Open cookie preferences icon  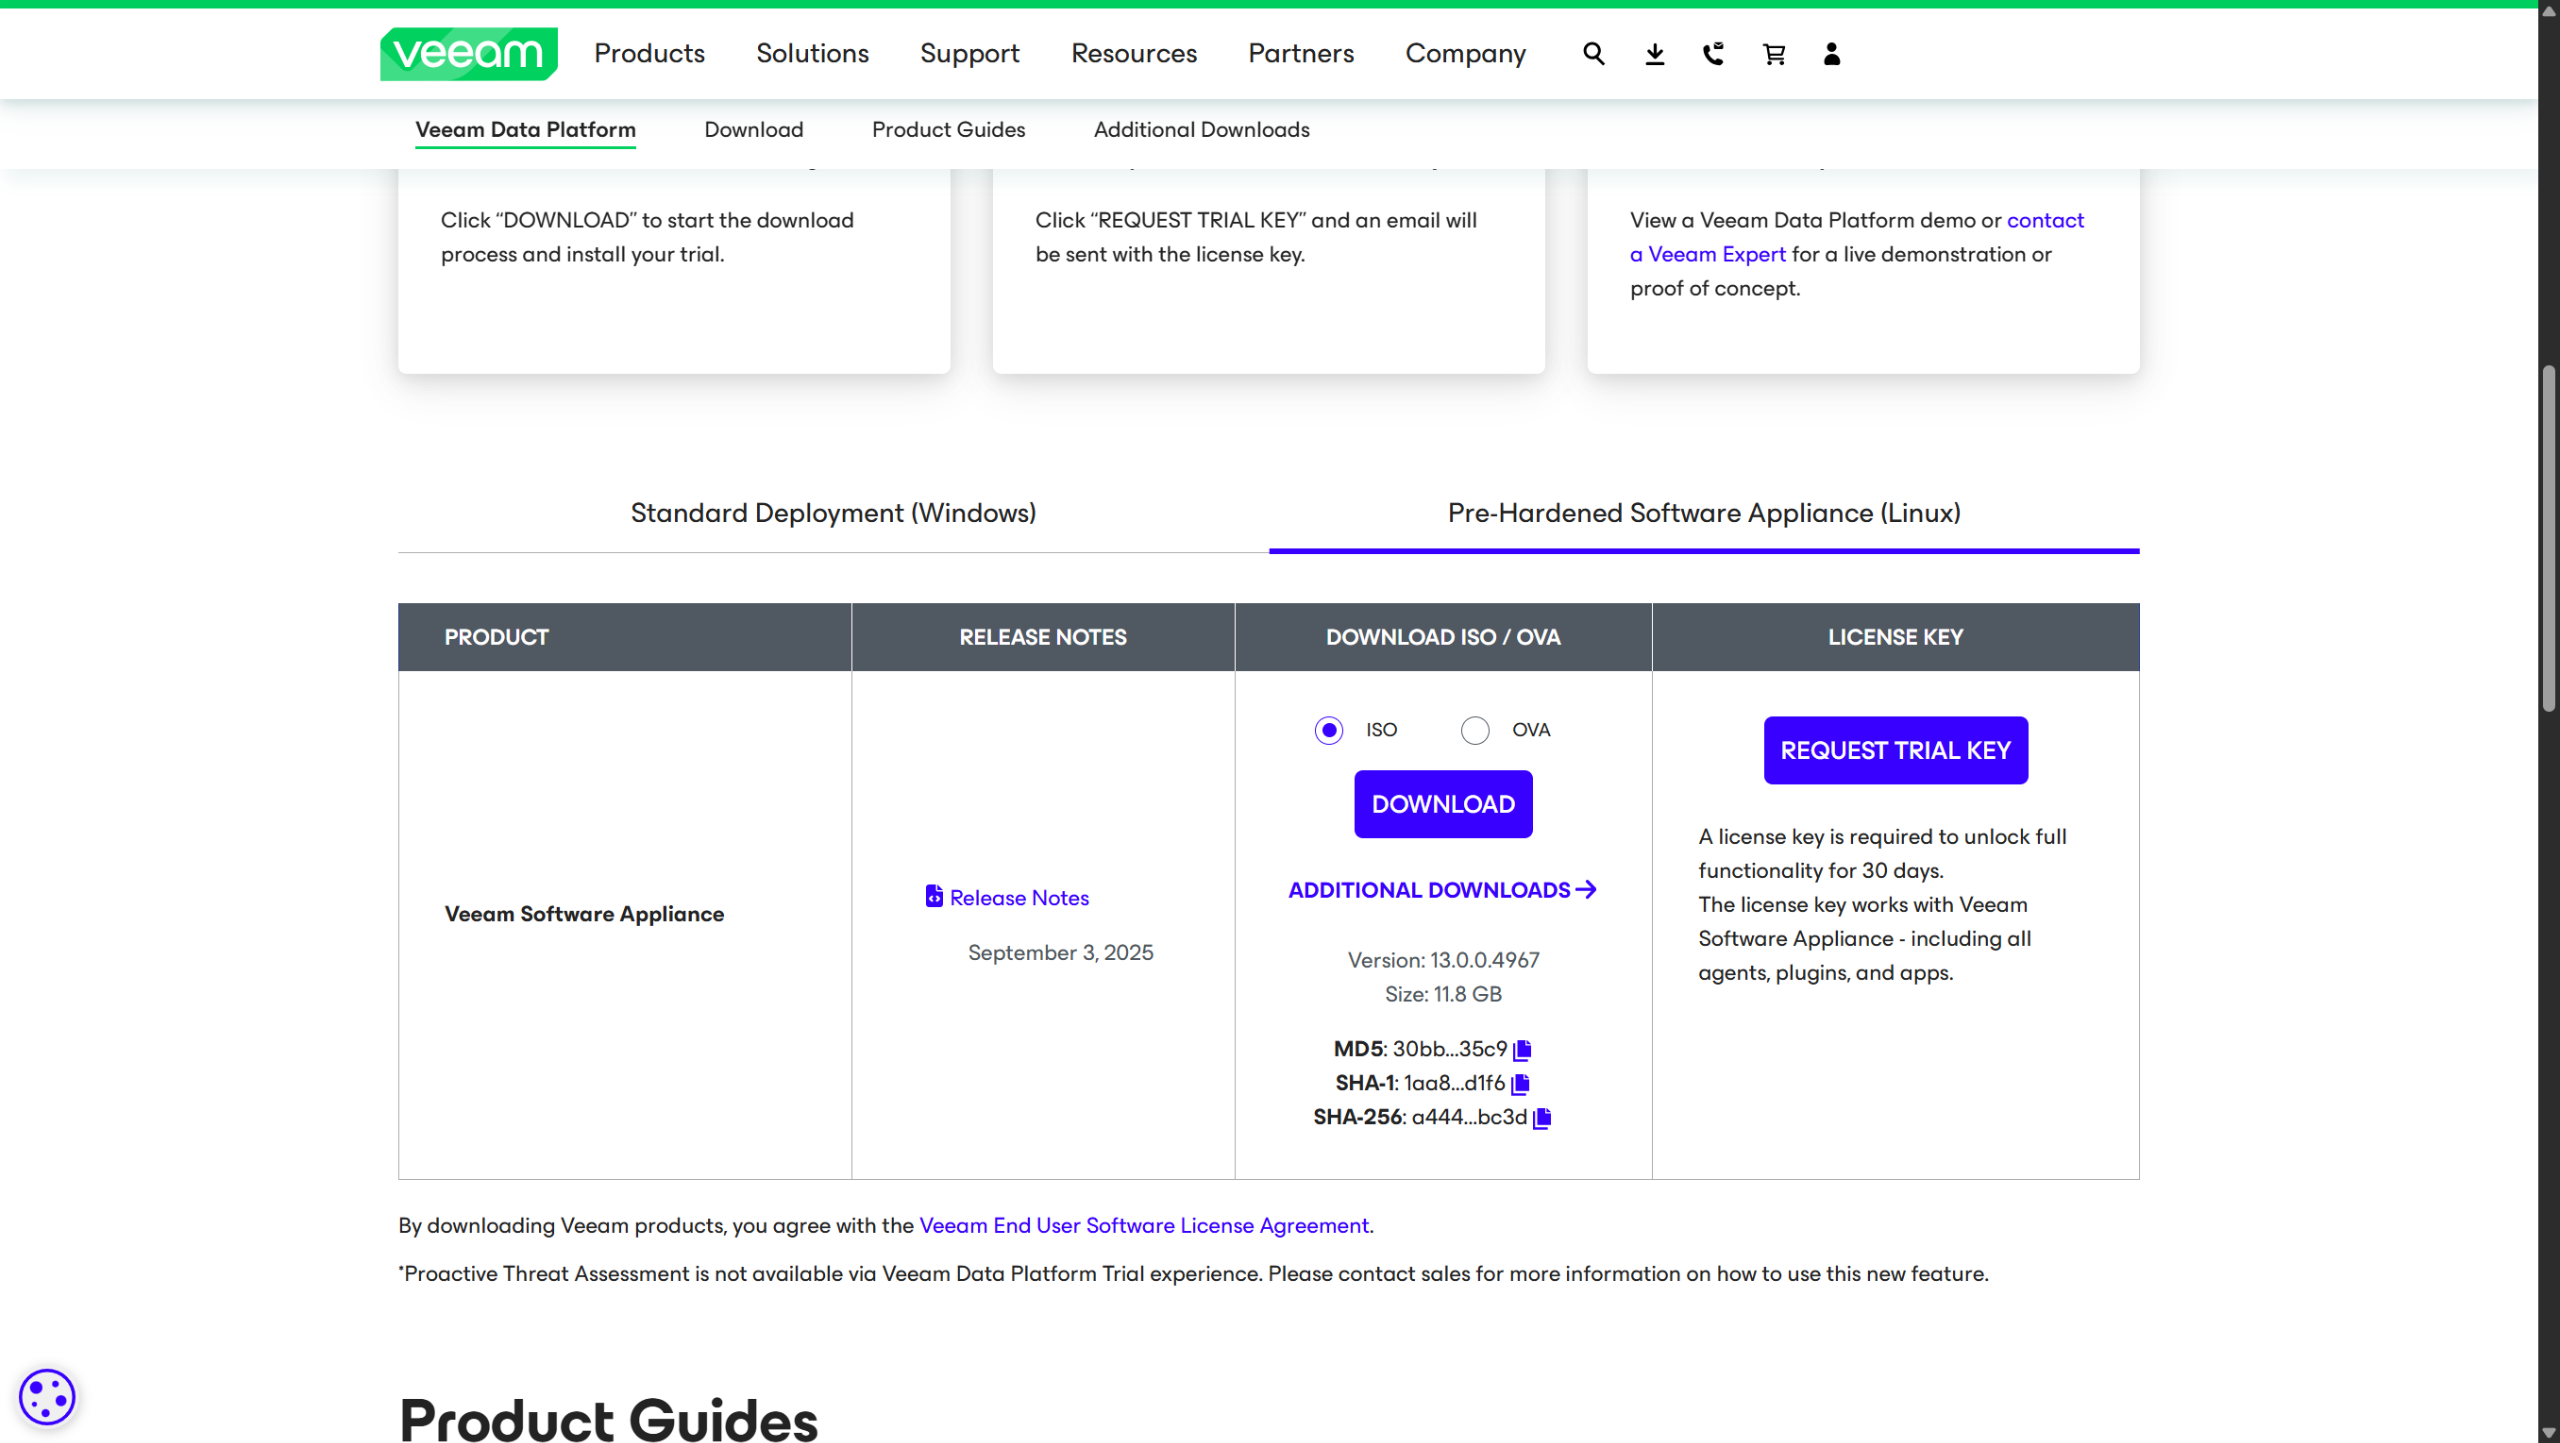tap(47, 1396)
